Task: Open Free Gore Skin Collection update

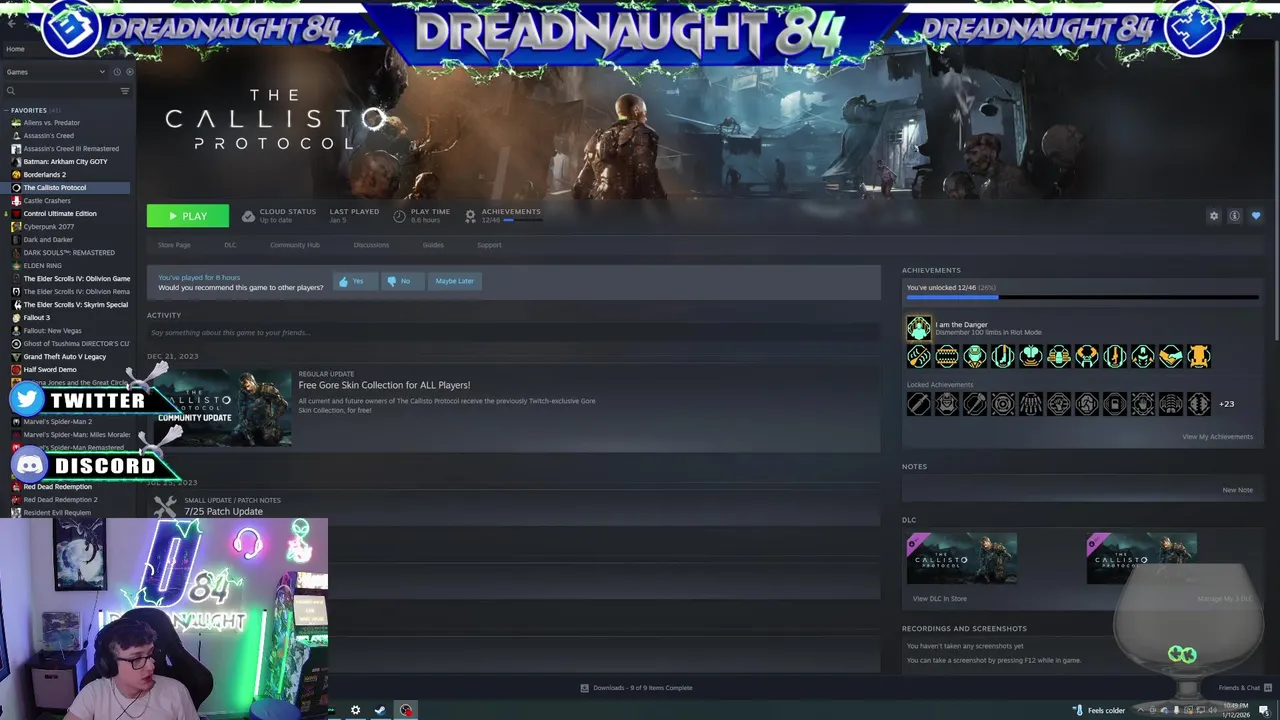Action: (384, 385)
